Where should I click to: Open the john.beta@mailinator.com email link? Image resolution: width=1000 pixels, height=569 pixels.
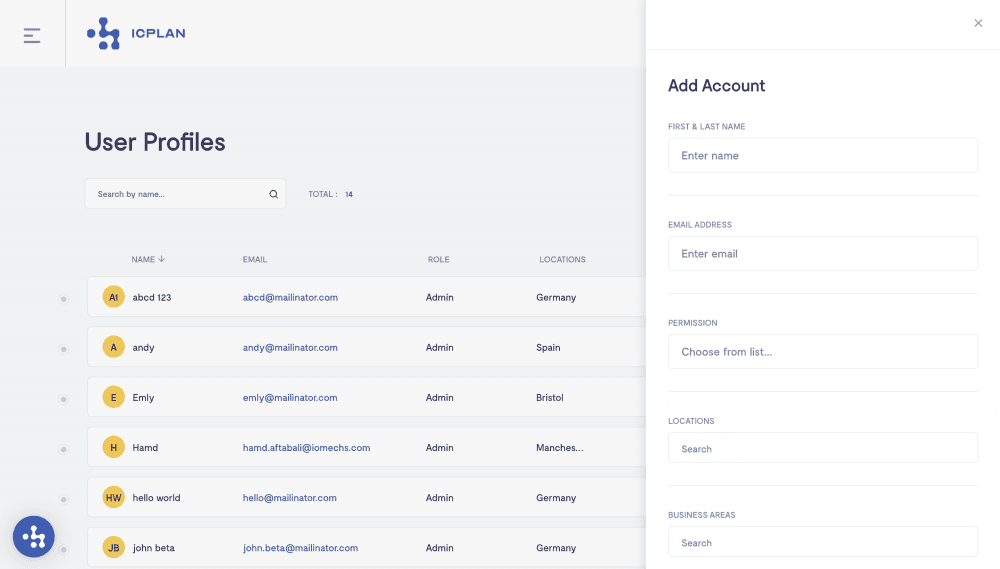pyautogui.click(x=300, y=548)
